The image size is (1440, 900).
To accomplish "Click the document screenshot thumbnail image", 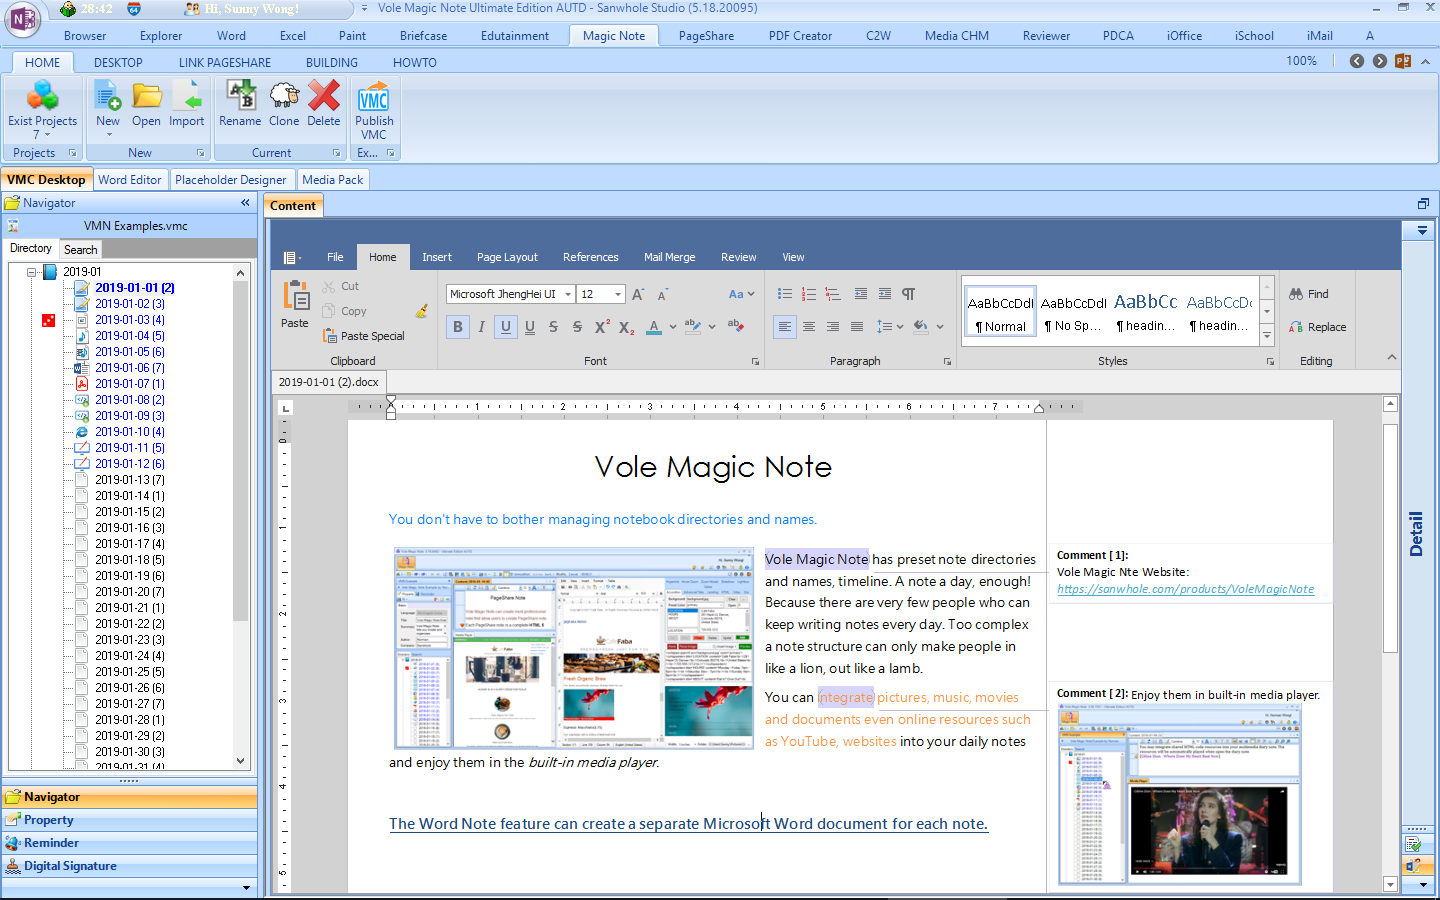I will click(x=574, y=648).
